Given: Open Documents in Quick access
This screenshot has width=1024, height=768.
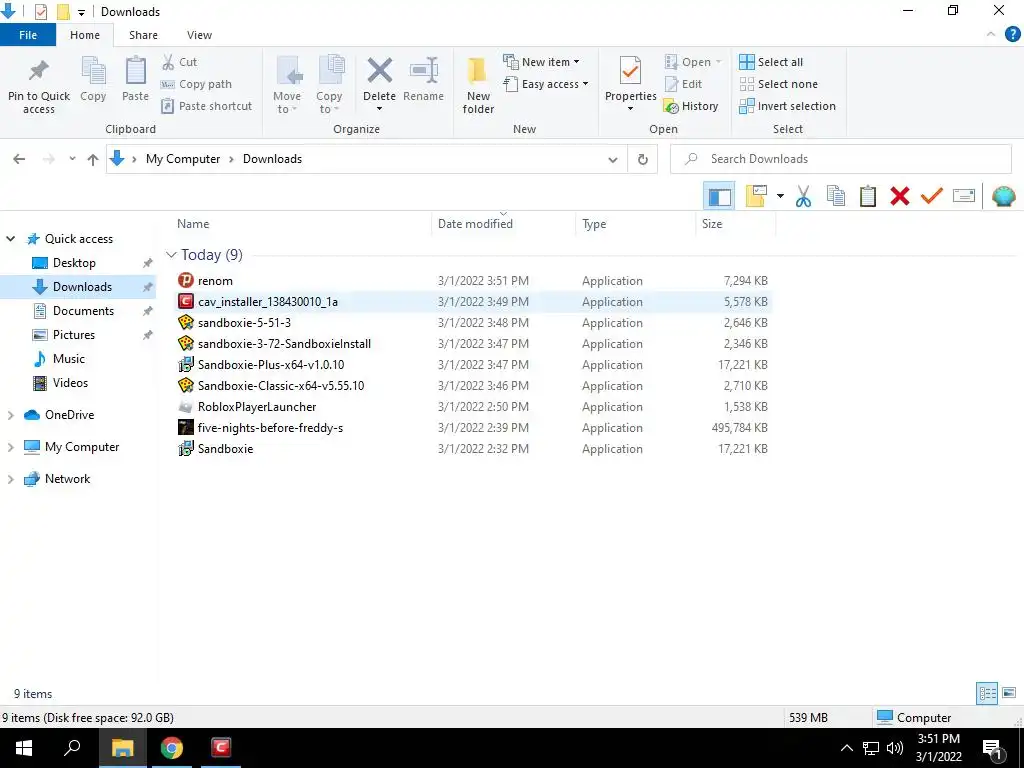Looking at the screenshot, I should click(83, 311).
